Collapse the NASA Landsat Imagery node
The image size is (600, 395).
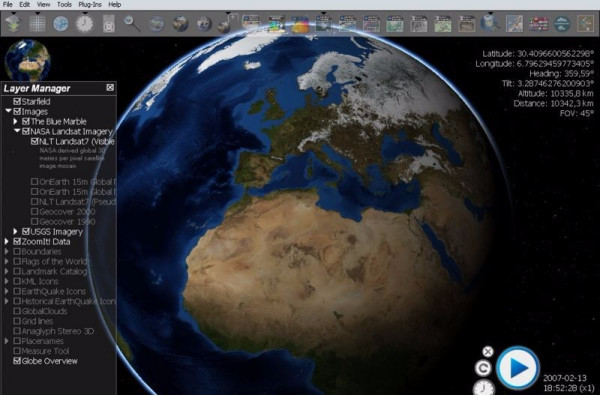[17, 131]
